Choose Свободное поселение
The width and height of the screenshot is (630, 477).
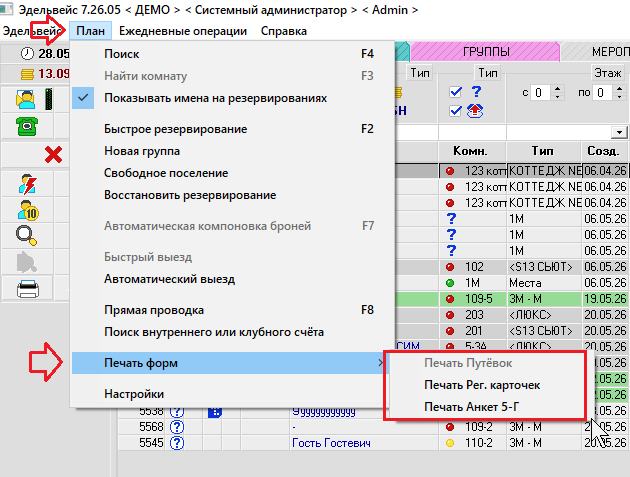(x=232, y=173)
